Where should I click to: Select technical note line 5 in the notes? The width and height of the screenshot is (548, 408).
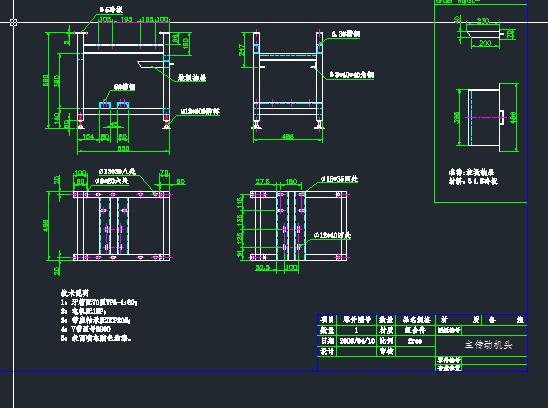[96, 338]
